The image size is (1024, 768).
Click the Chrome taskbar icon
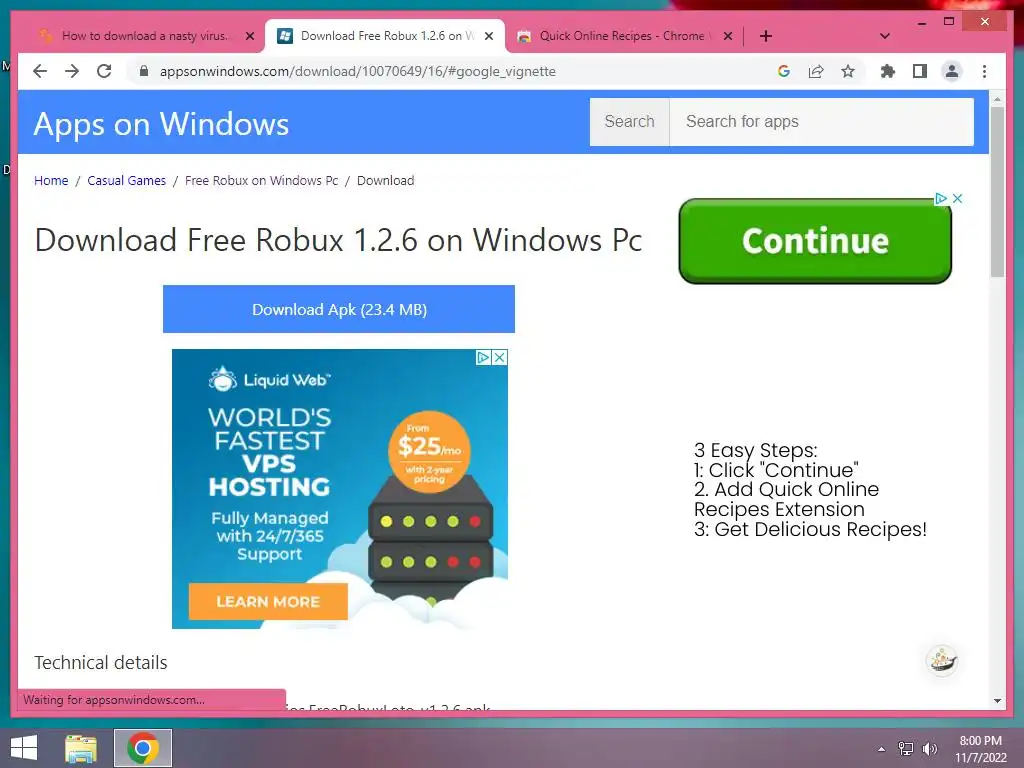tap(143, 748)
